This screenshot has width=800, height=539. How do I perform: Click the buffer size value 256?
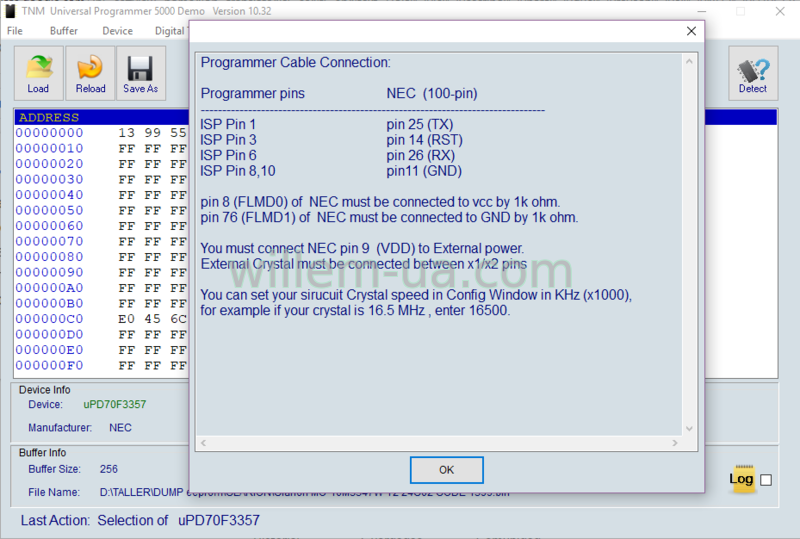[x=109, y=469]
